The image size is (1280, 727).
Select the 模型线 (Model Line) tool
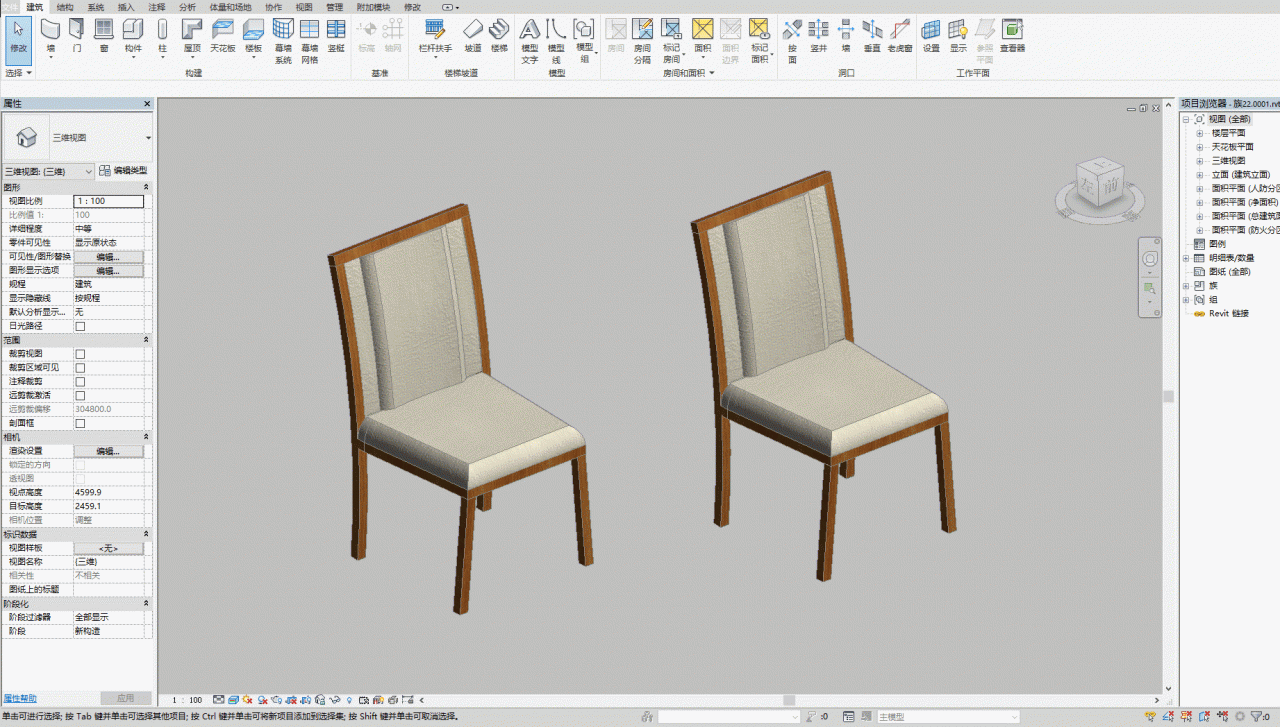556,41
